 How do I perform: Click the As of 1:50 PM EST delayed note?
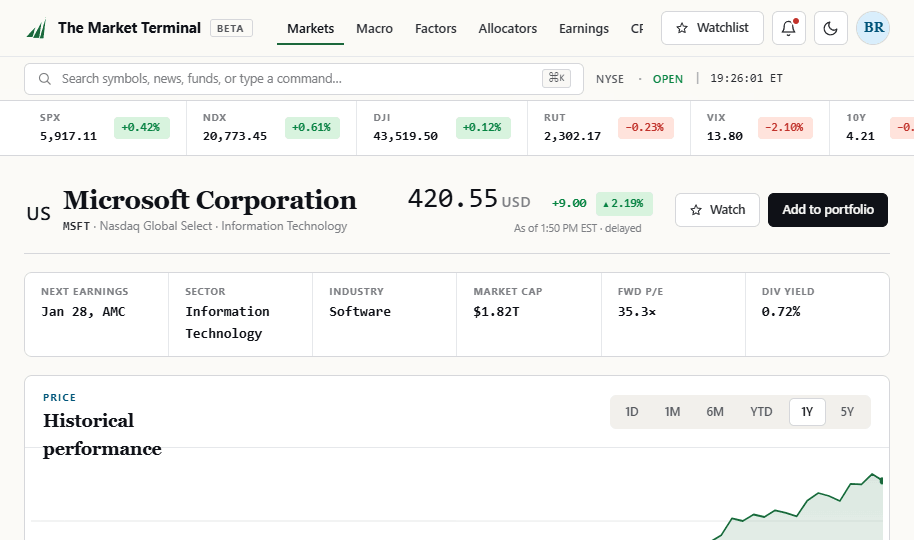point(577,229)
